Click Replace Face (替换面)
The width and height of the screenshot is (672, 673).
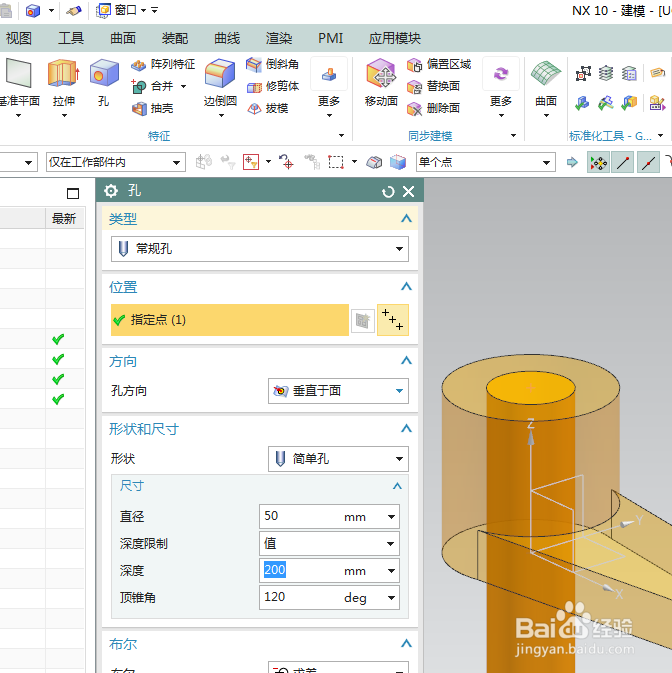click(x=433, y=86)
